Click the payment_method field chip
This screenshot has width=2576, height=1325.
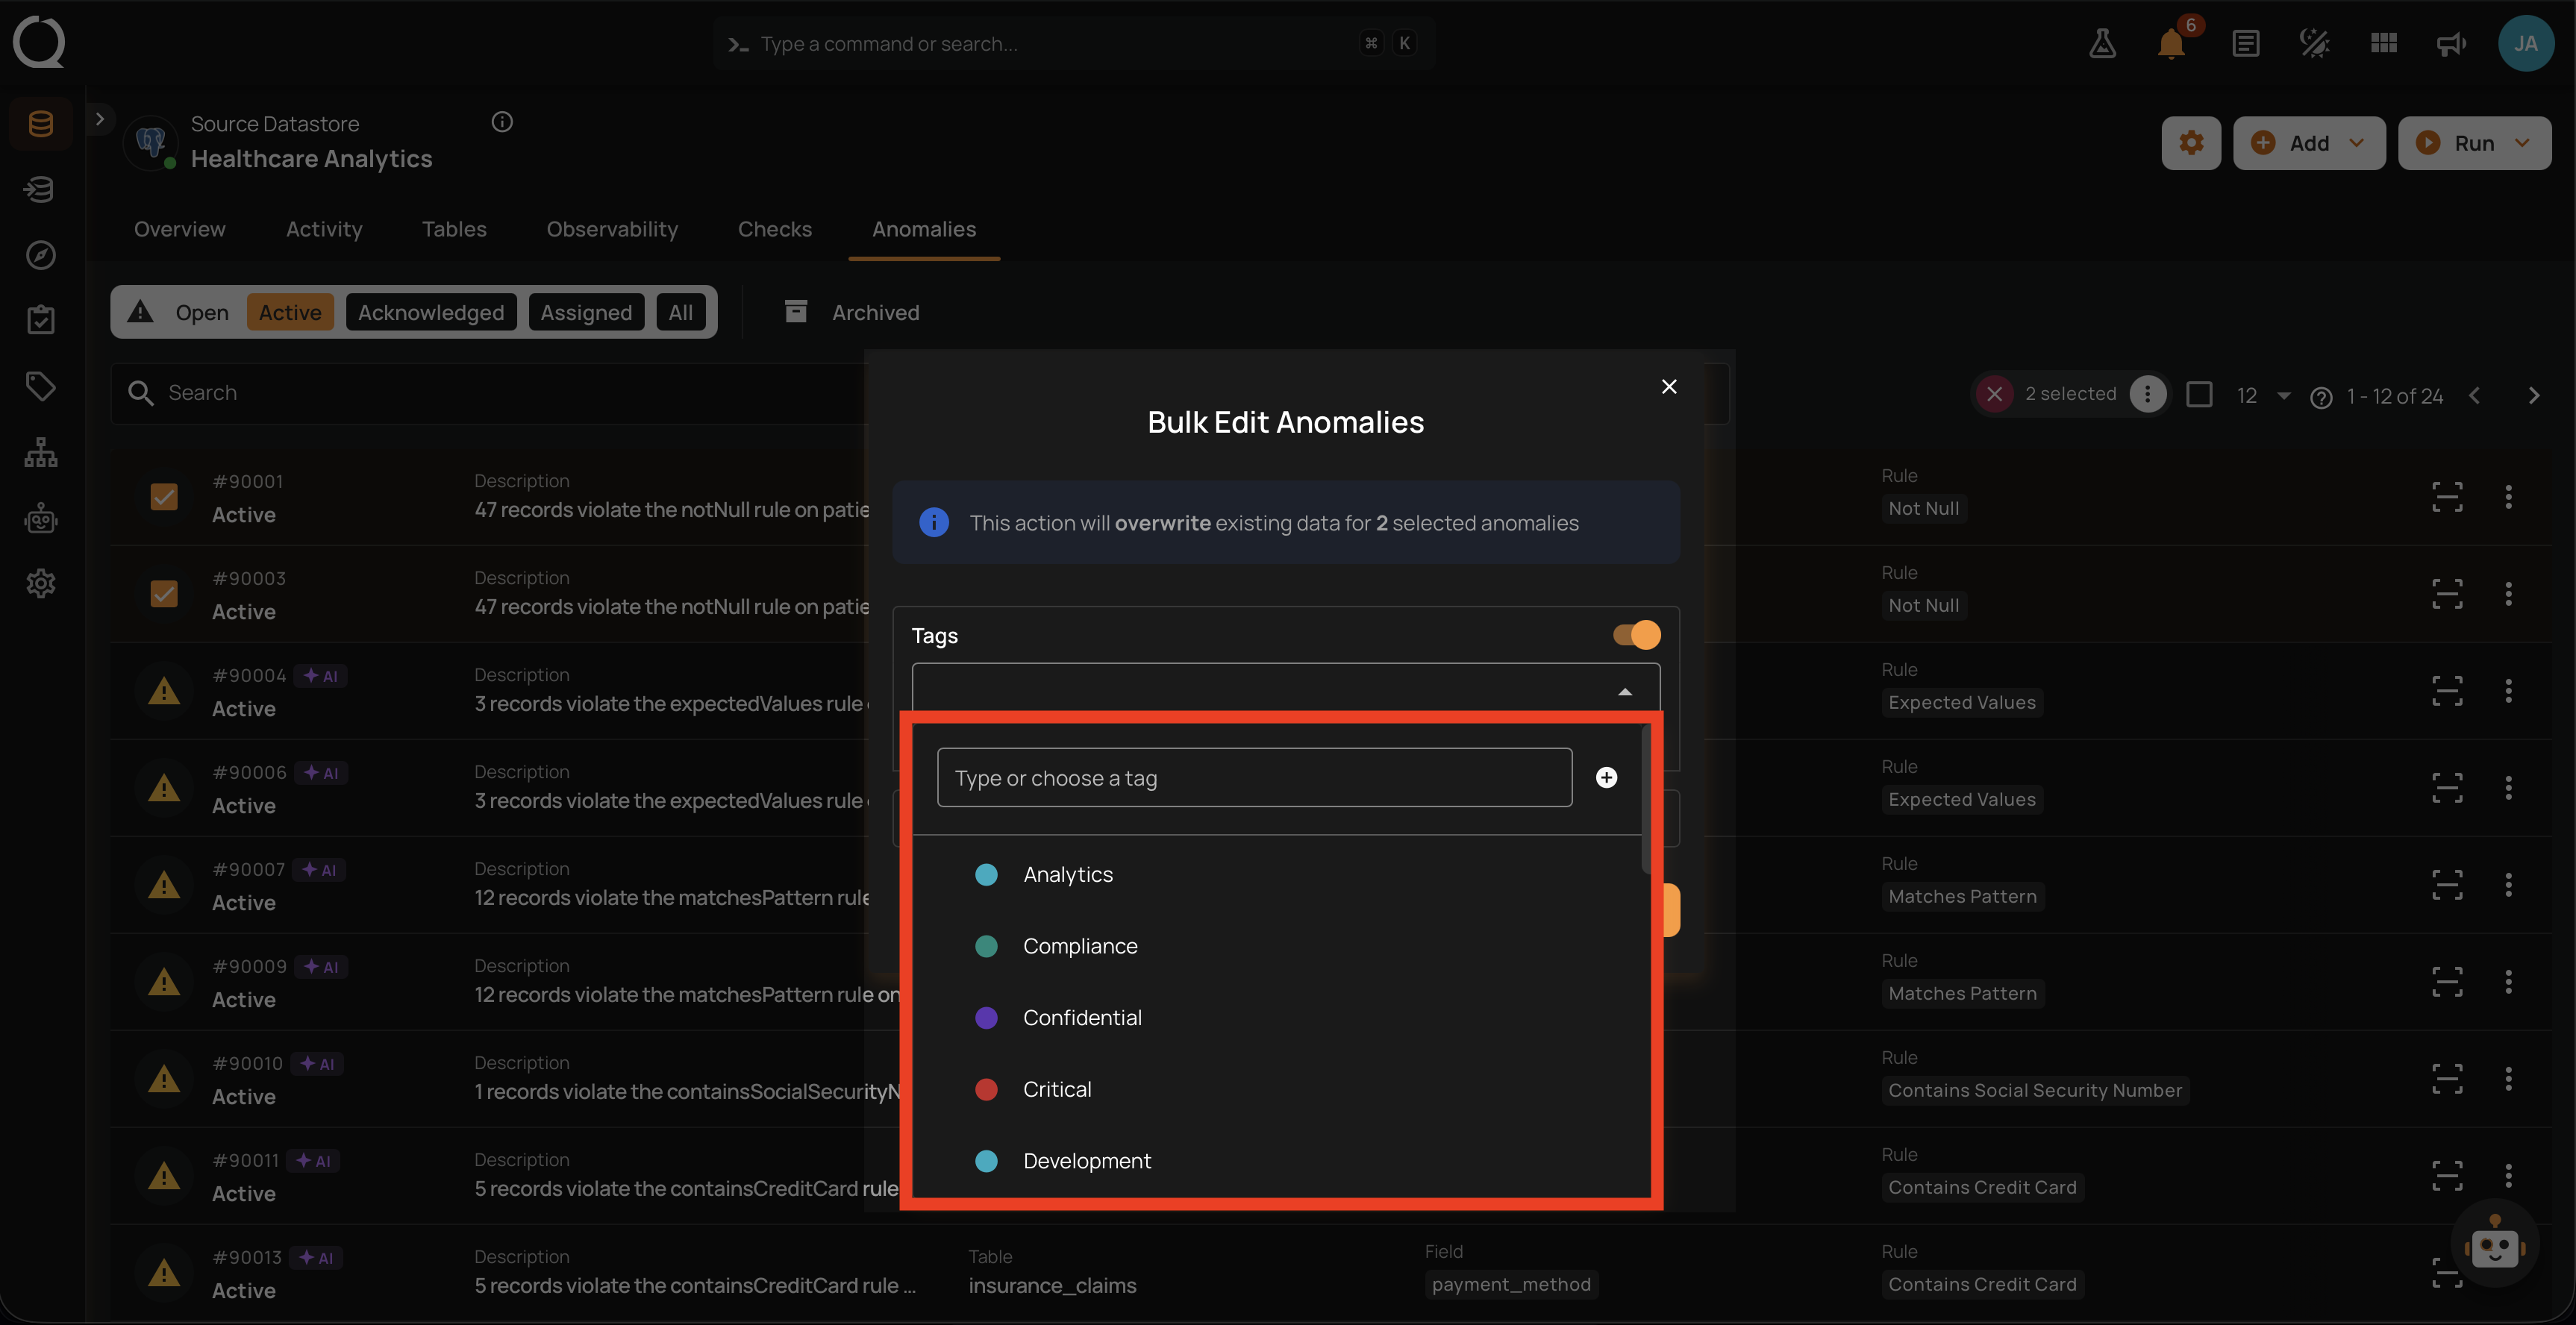(1510, 1284)
